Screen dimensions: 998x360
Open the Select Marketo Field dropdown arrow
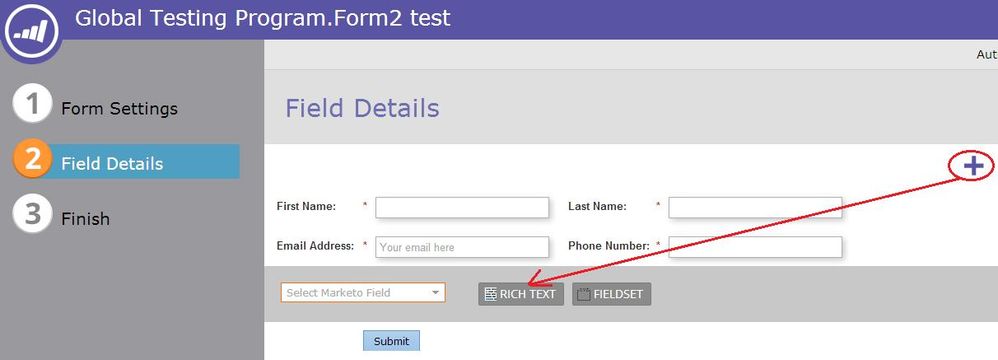click(435, 293)
